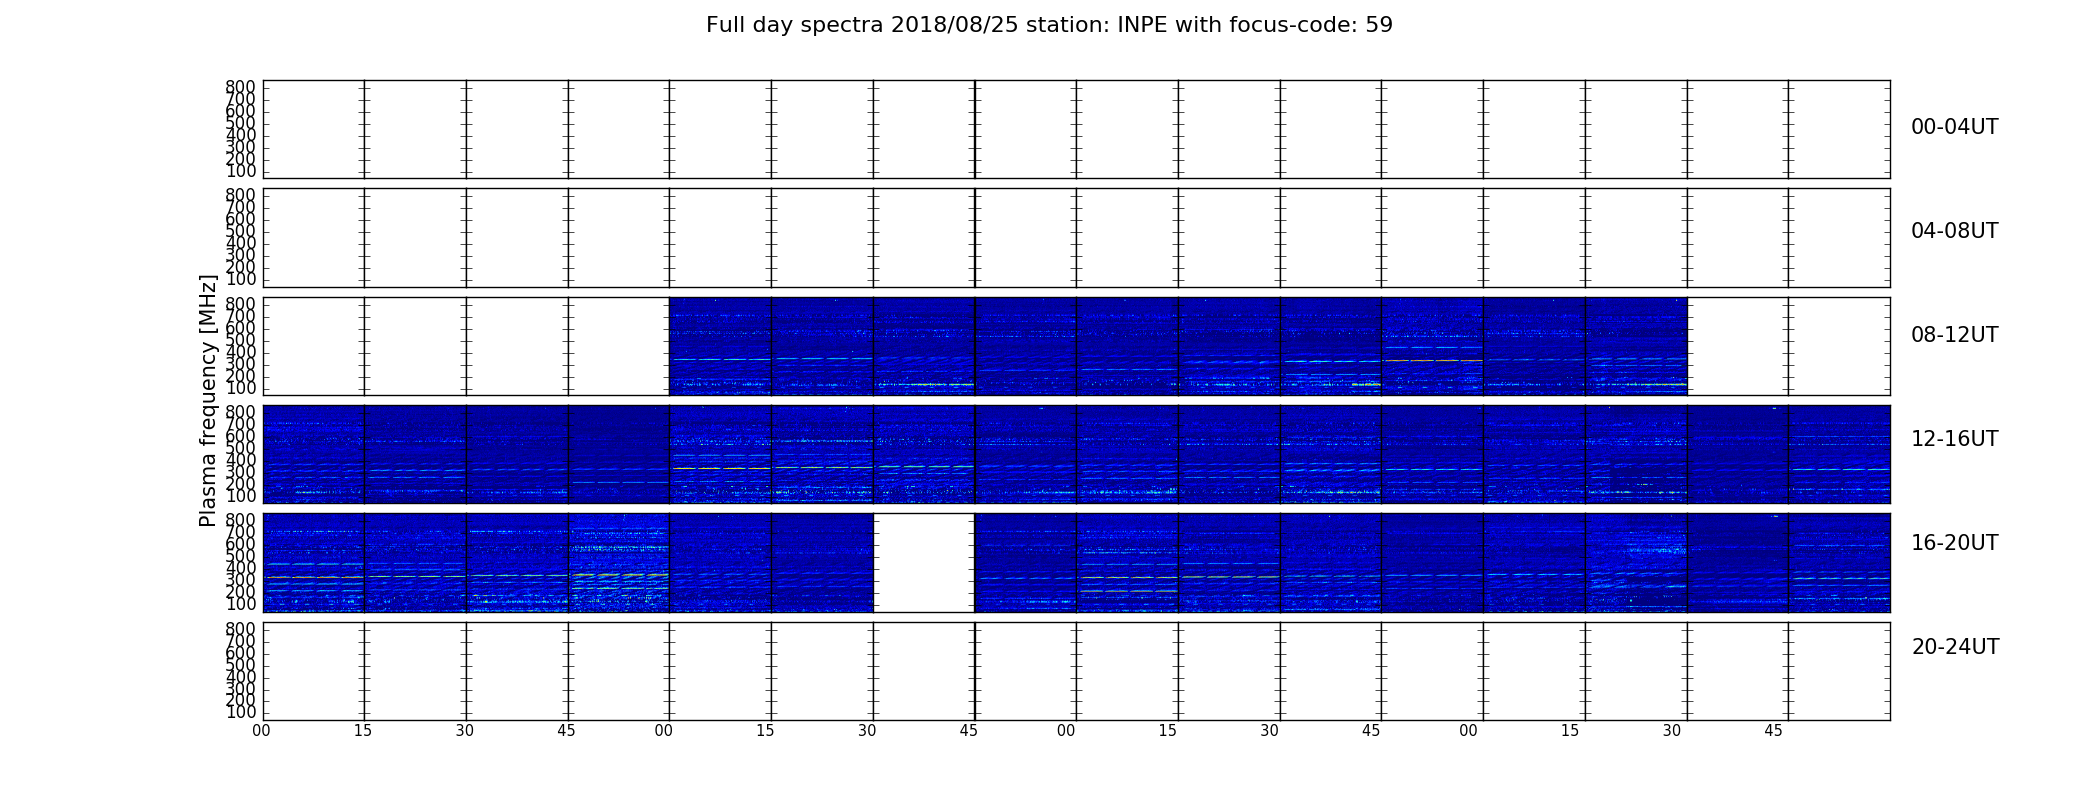The width and height of the screenshot is (2100, 800).
Task: Click the 800 tick label of 12-16UT row
Action: [240, 412]
